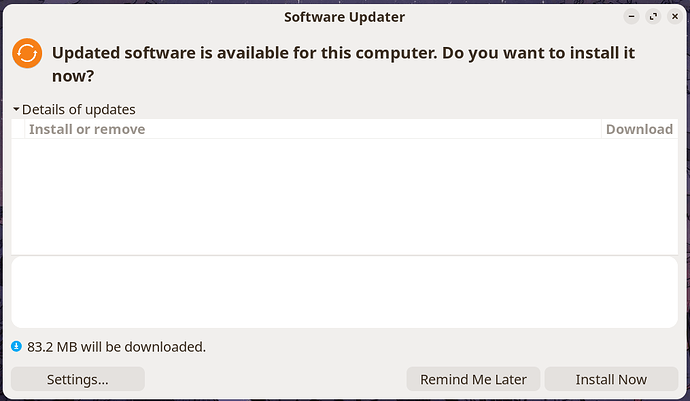The height and width of the screenshot is (401, 690).
Task: Click the narrow blank column header left of 'Install or remove'
Action: [x=18, y=129]
